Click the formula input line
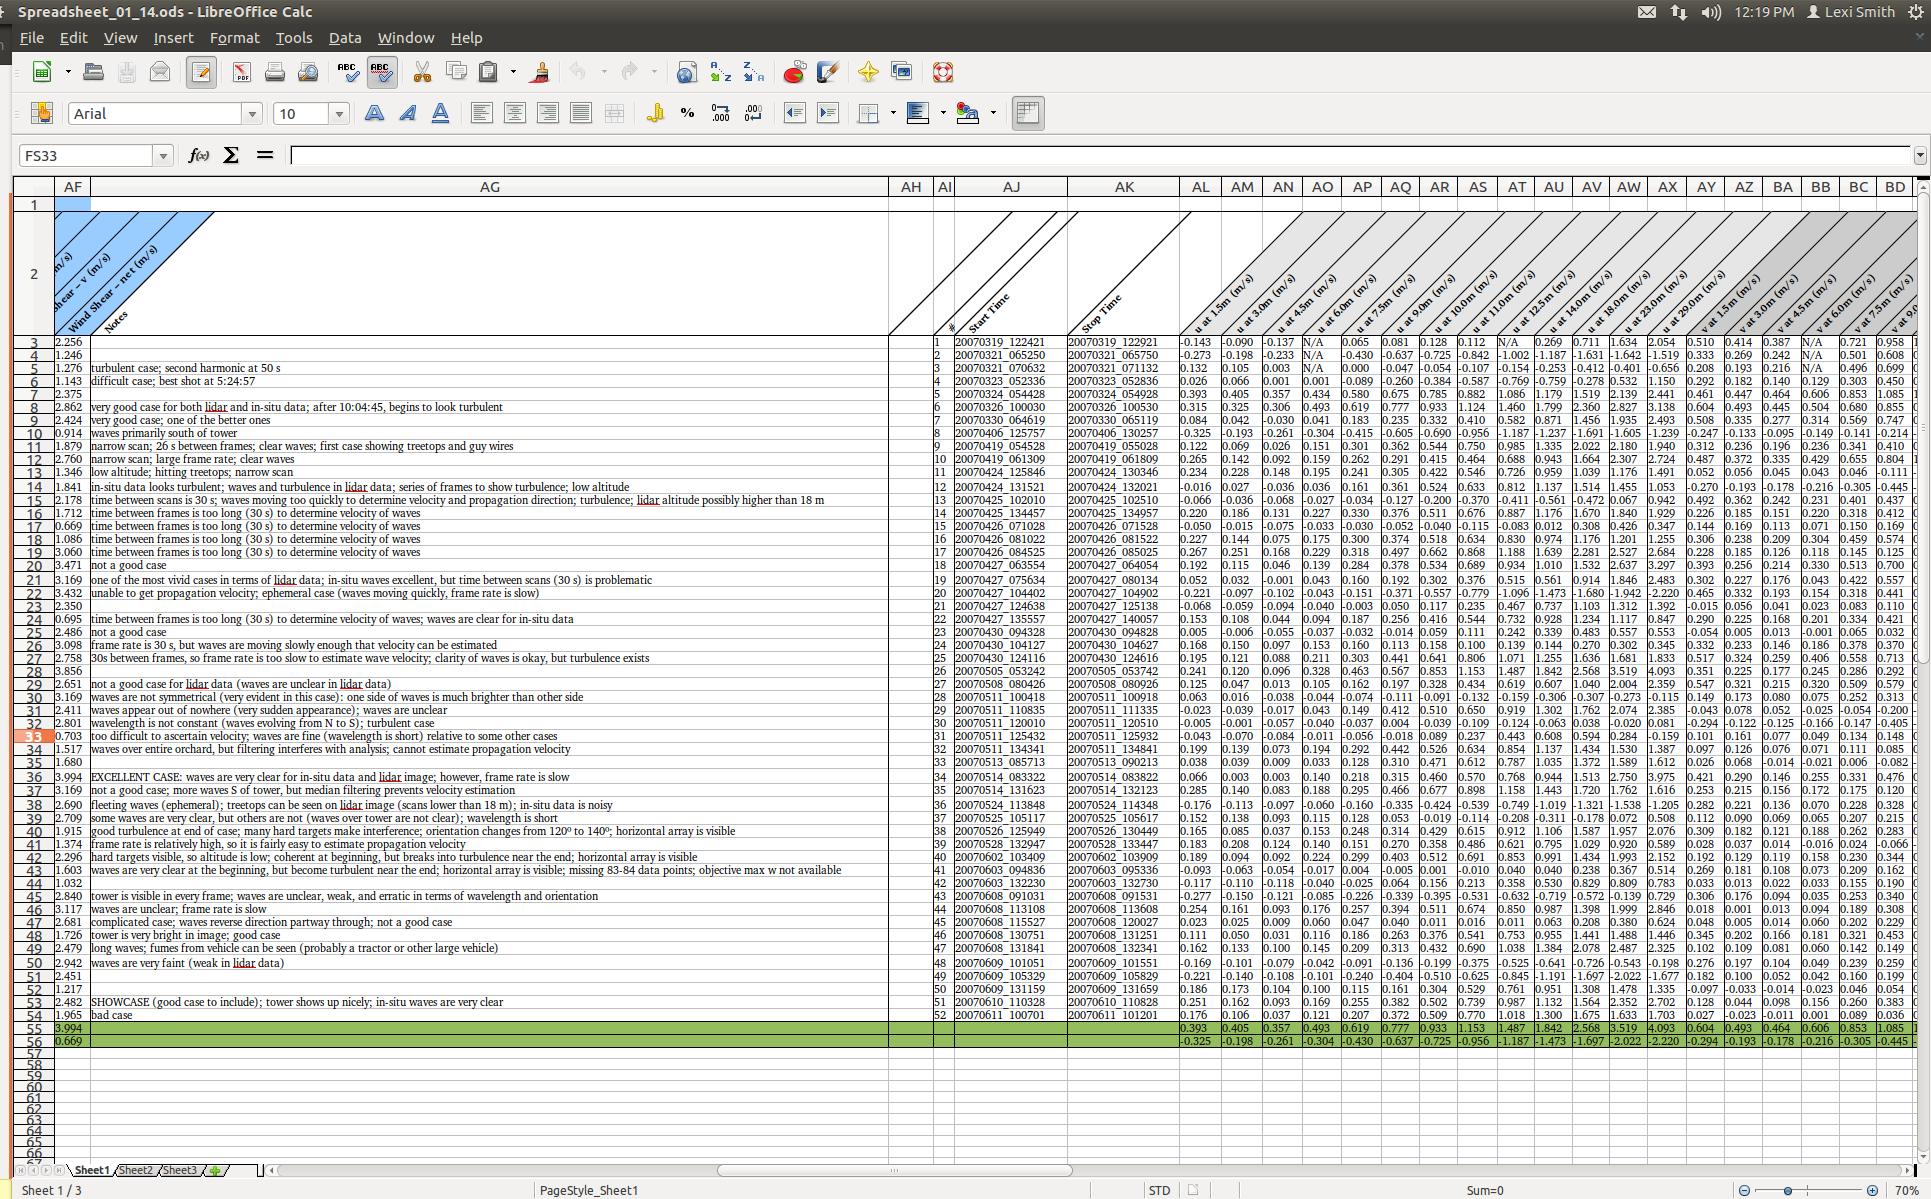 (x=1101, y=155)
